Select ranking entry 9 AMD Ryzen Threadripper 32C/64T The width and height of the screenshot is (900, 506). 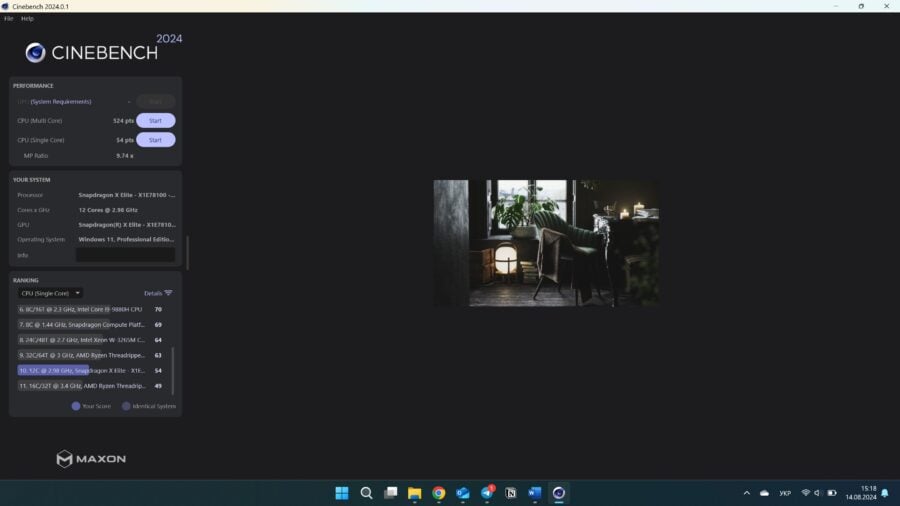(90, 355)
